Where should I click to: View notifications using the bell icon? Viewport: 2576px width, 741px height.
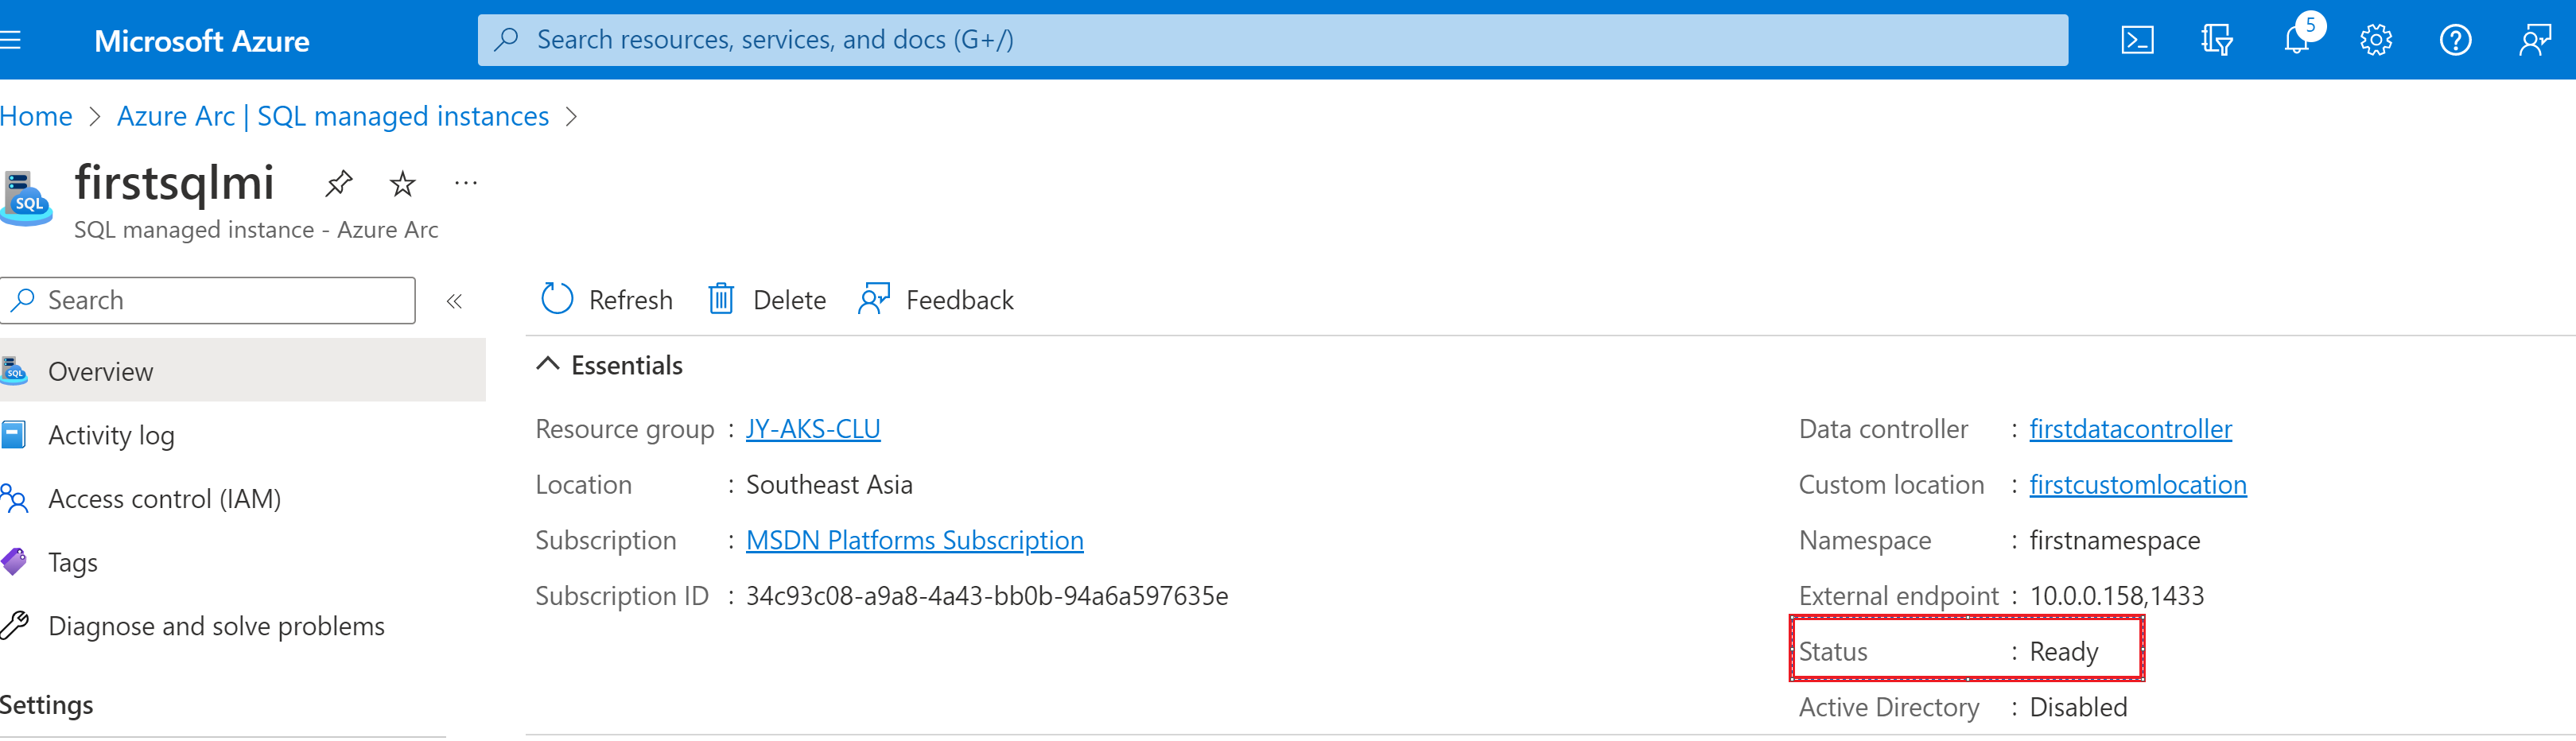2296,40
